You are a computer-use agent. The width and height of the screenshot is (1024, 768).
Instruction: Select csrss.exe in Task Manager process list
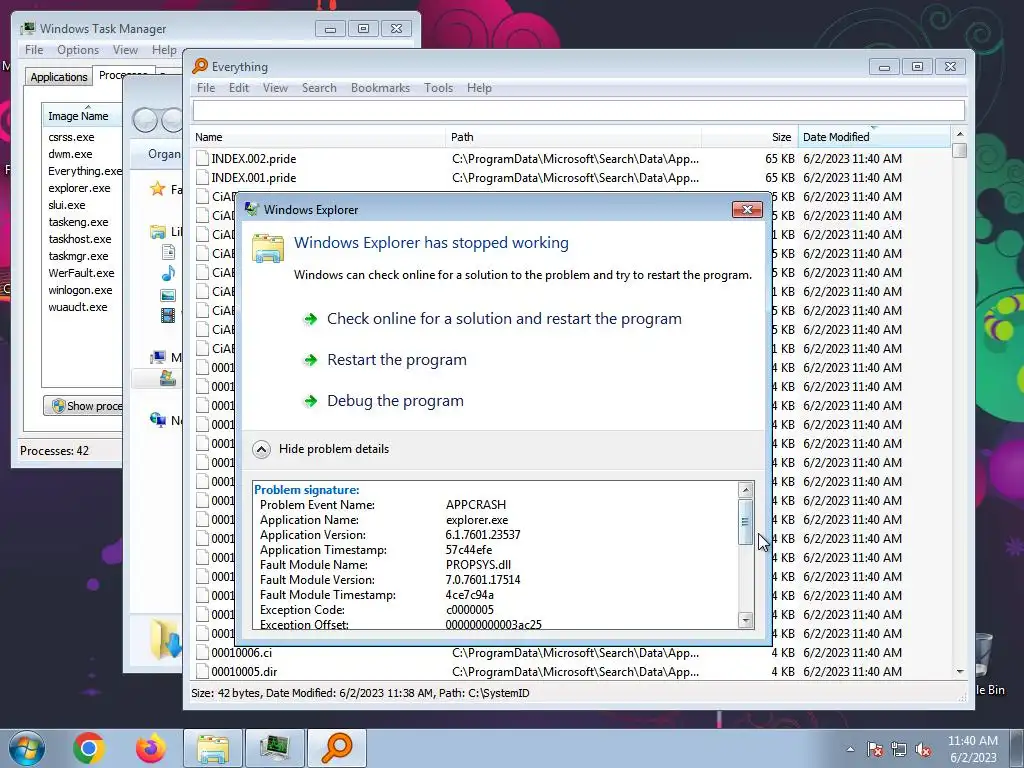[71, 137]
